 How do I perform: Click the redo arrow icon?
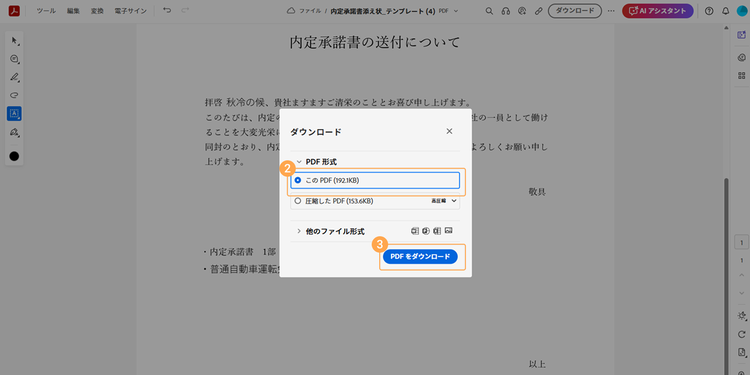185,10
